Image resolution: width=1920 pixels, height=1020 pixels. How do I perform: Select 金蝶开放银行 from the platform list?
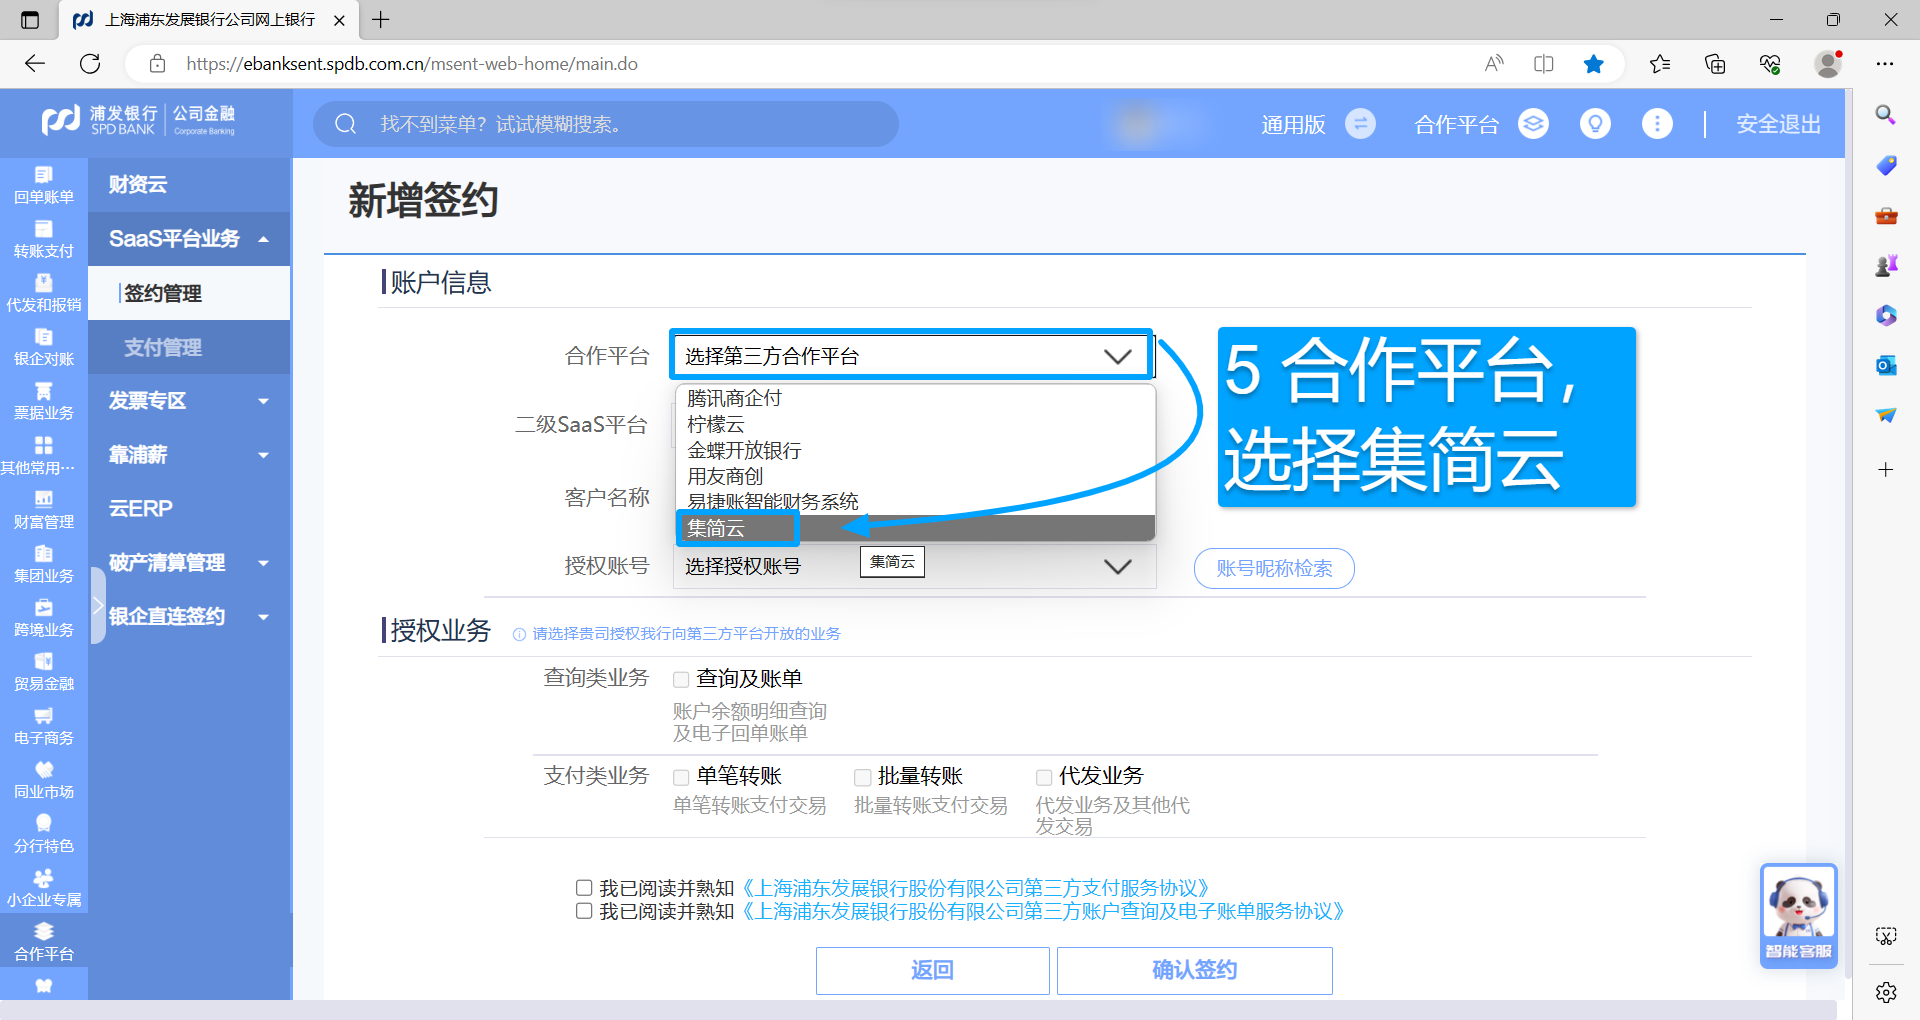pos(916,450)
